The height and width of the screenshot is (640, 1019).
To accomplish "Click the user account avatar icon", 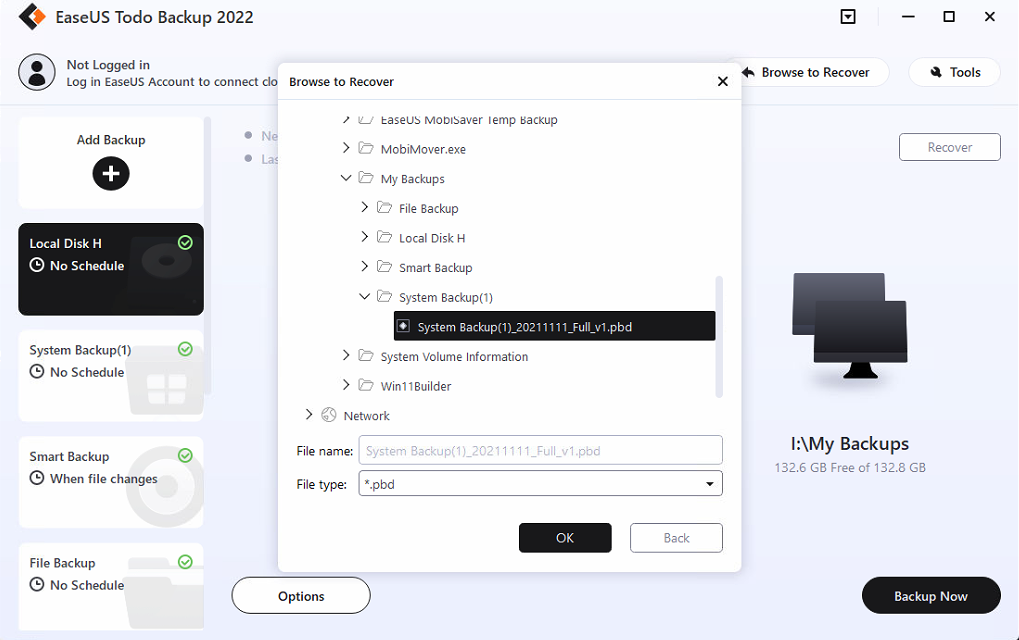I will pyautogui.click(x=36, y=72).
